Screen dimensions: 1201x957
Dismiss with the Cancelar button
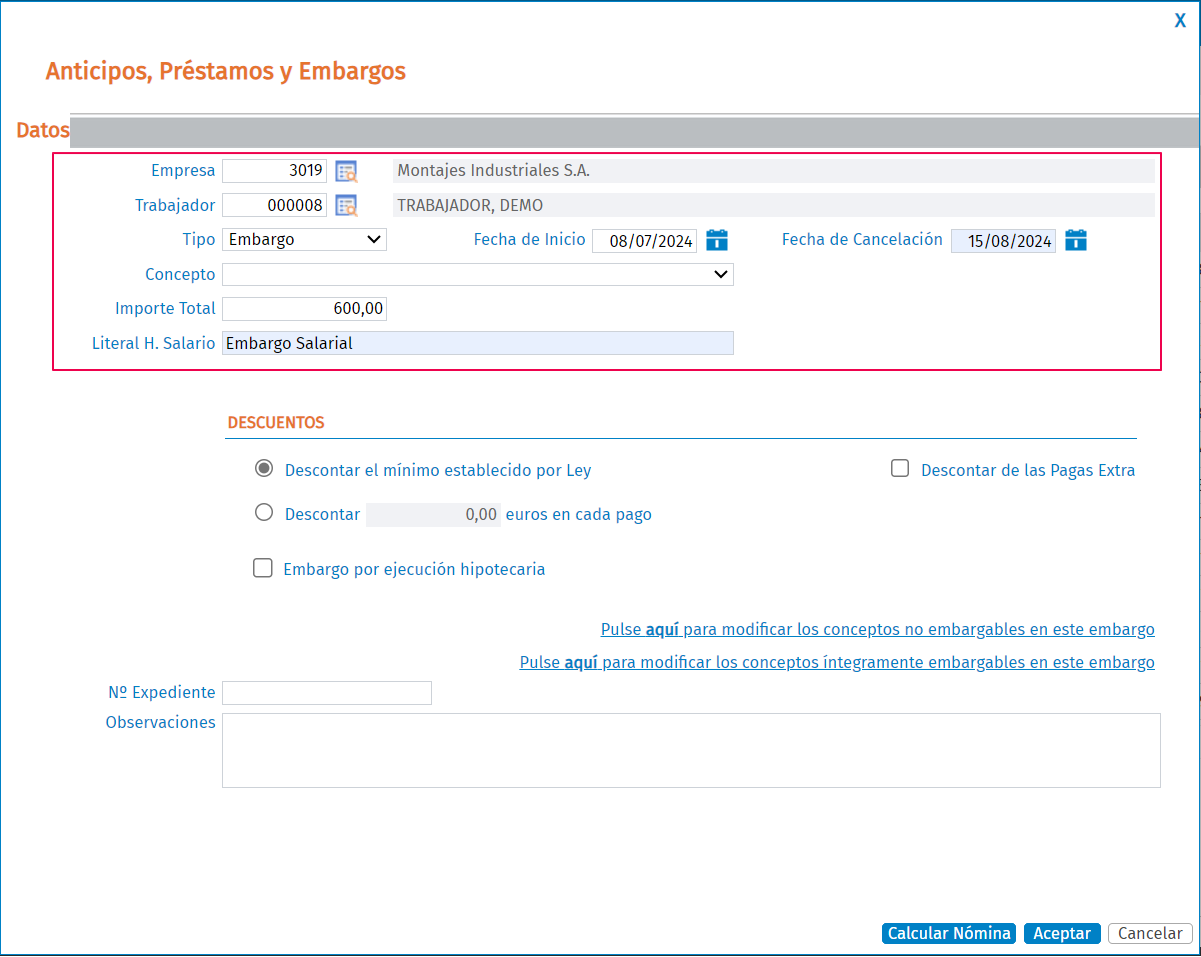(x=1150, y=933)
